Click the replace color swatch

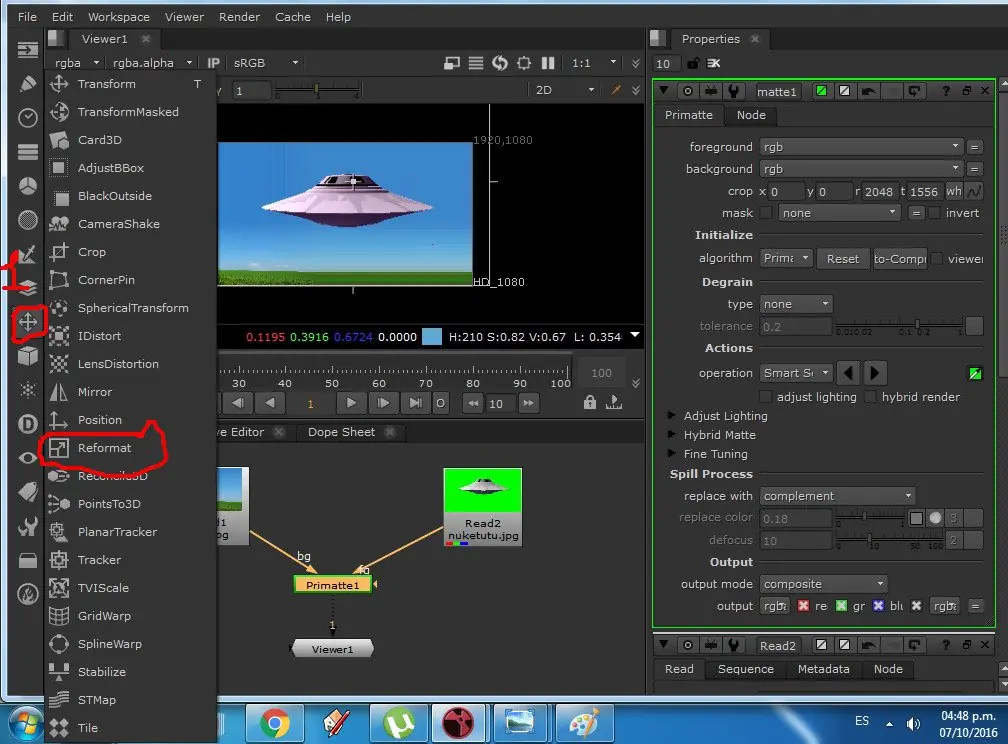pos(916,518)
